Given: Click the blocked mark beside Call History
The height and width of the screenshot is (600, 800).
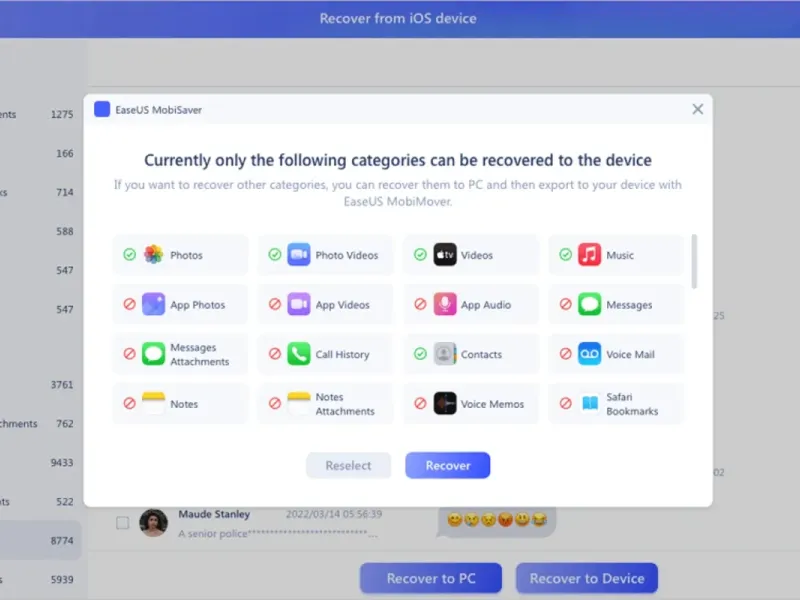Looking at the screenshot, I should tap(275, 354).
